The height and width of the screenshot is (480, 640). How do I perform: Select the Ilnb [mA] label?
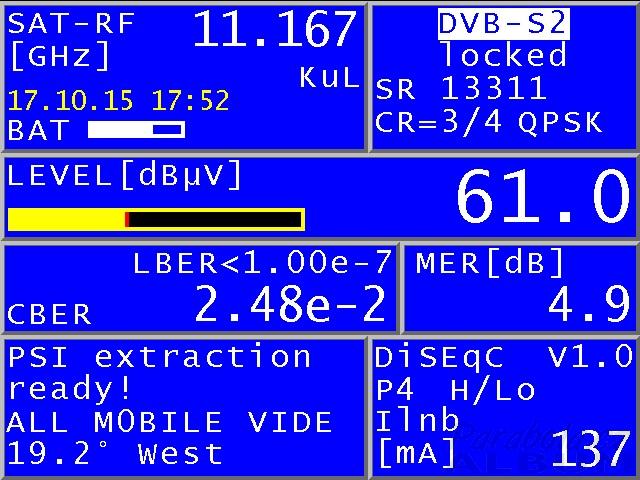(417, 438)
